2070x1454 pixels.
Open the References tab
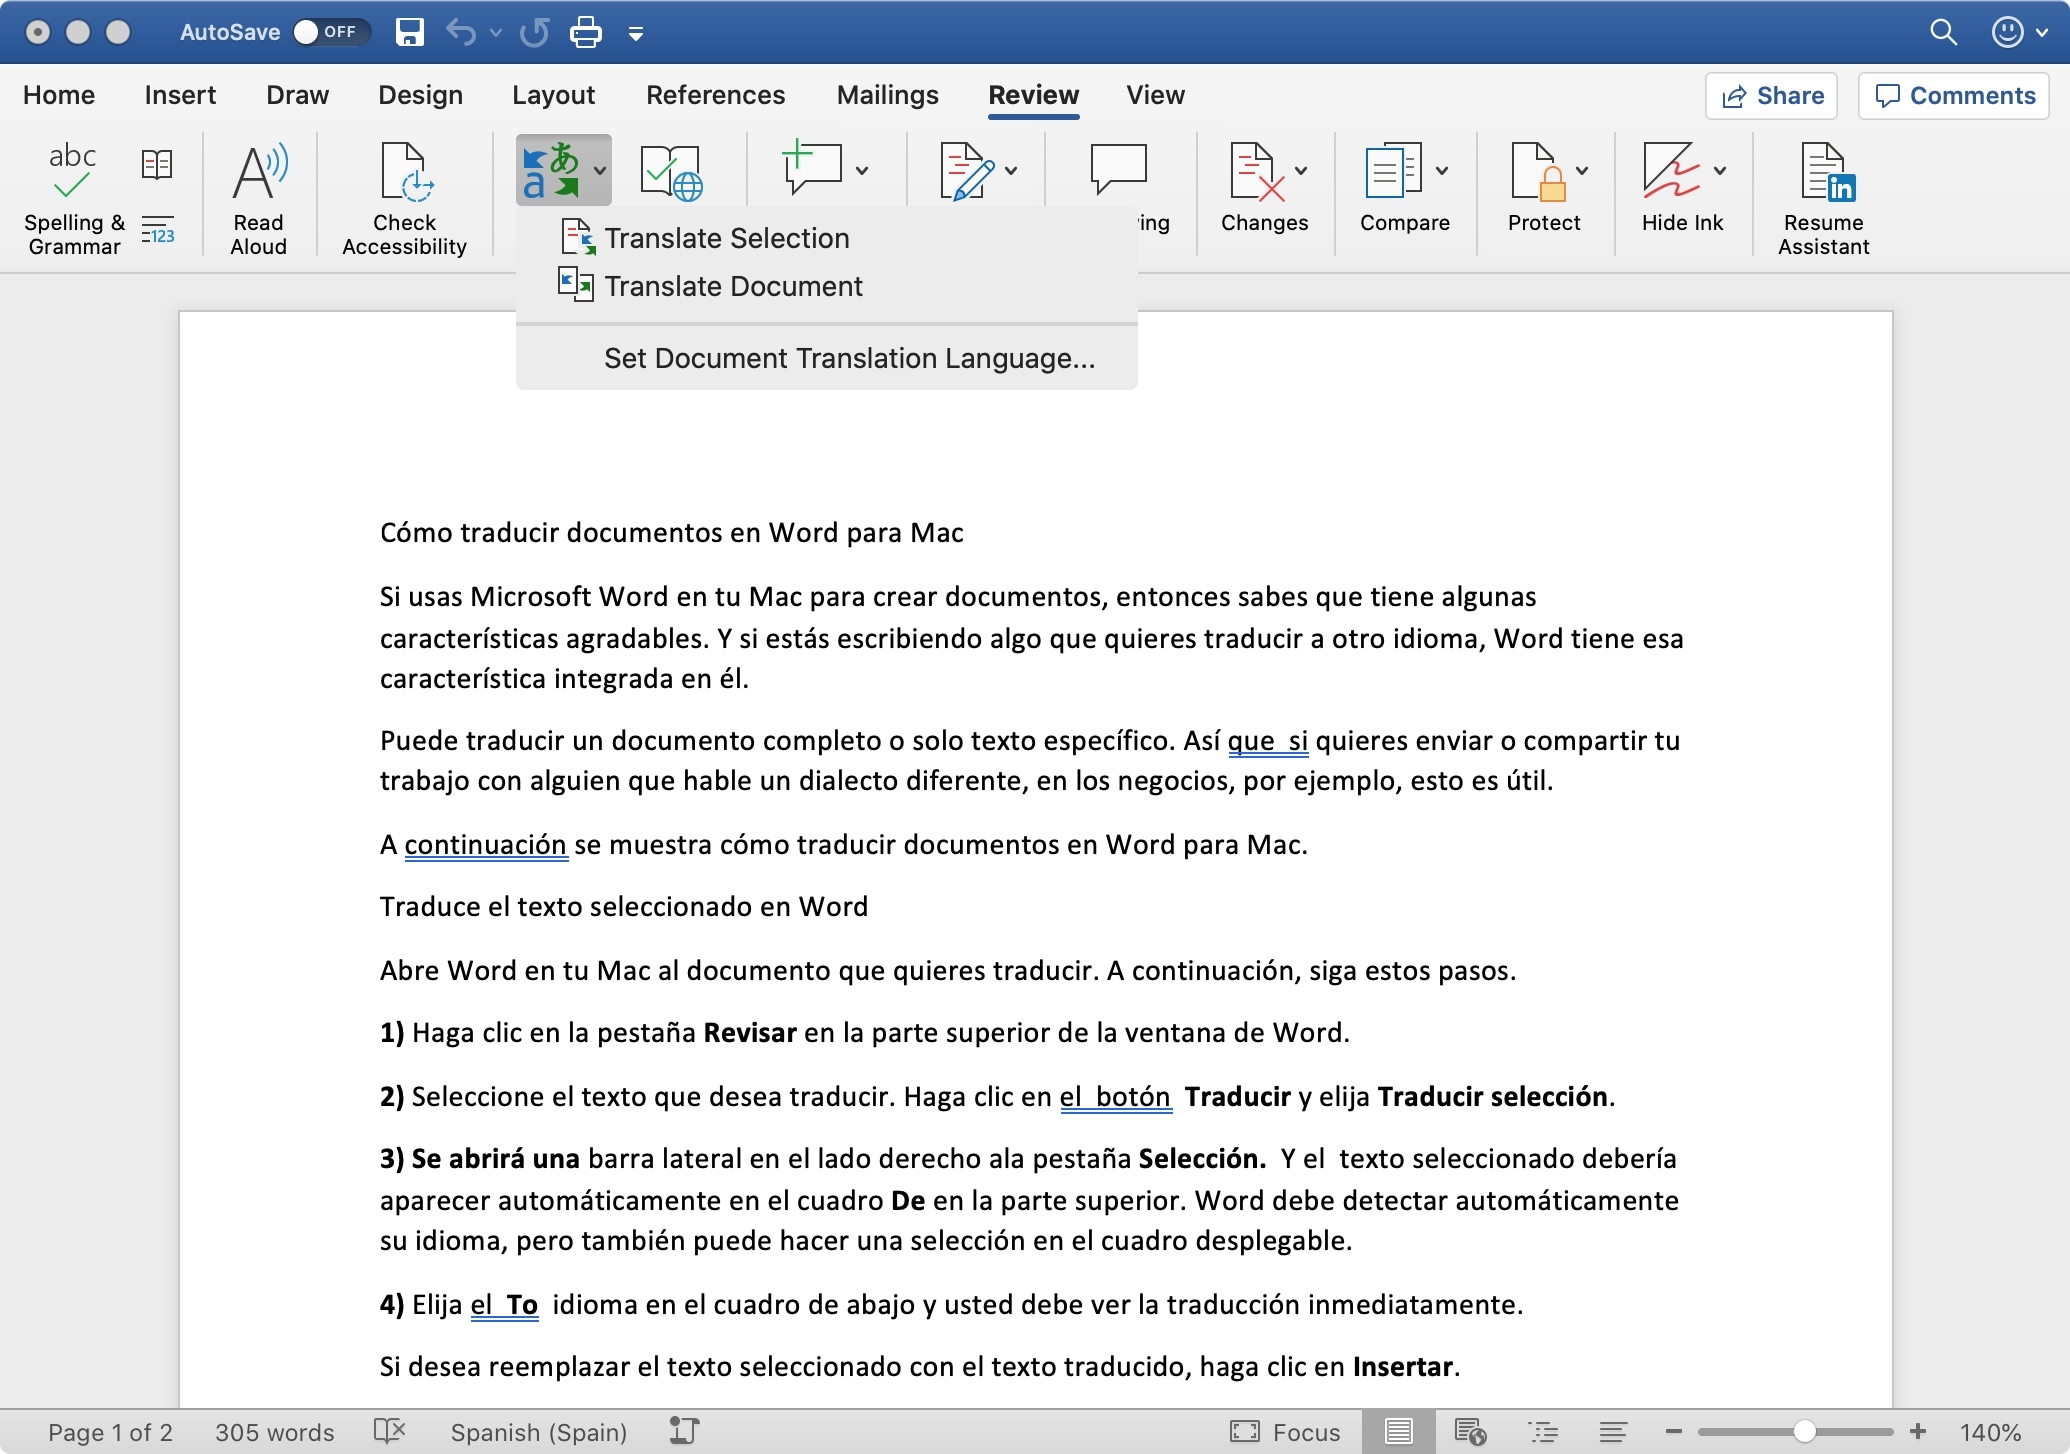[715, 95]
